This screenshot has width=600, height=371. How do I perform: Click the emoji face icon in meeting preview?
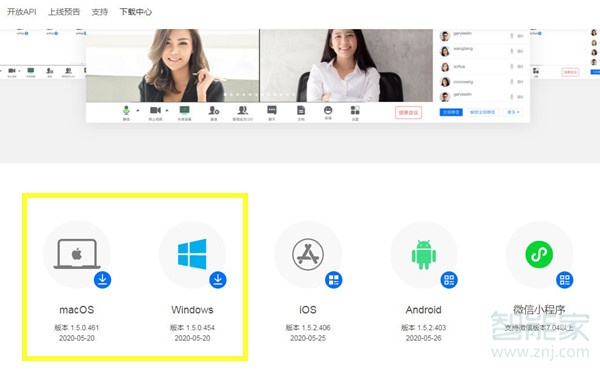pos(328,111)
